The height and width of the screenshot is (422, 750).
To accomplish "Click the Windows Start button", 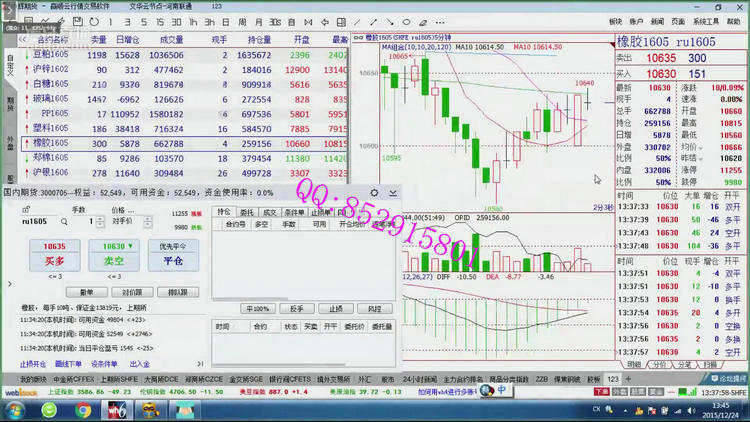I will point(14,410).
